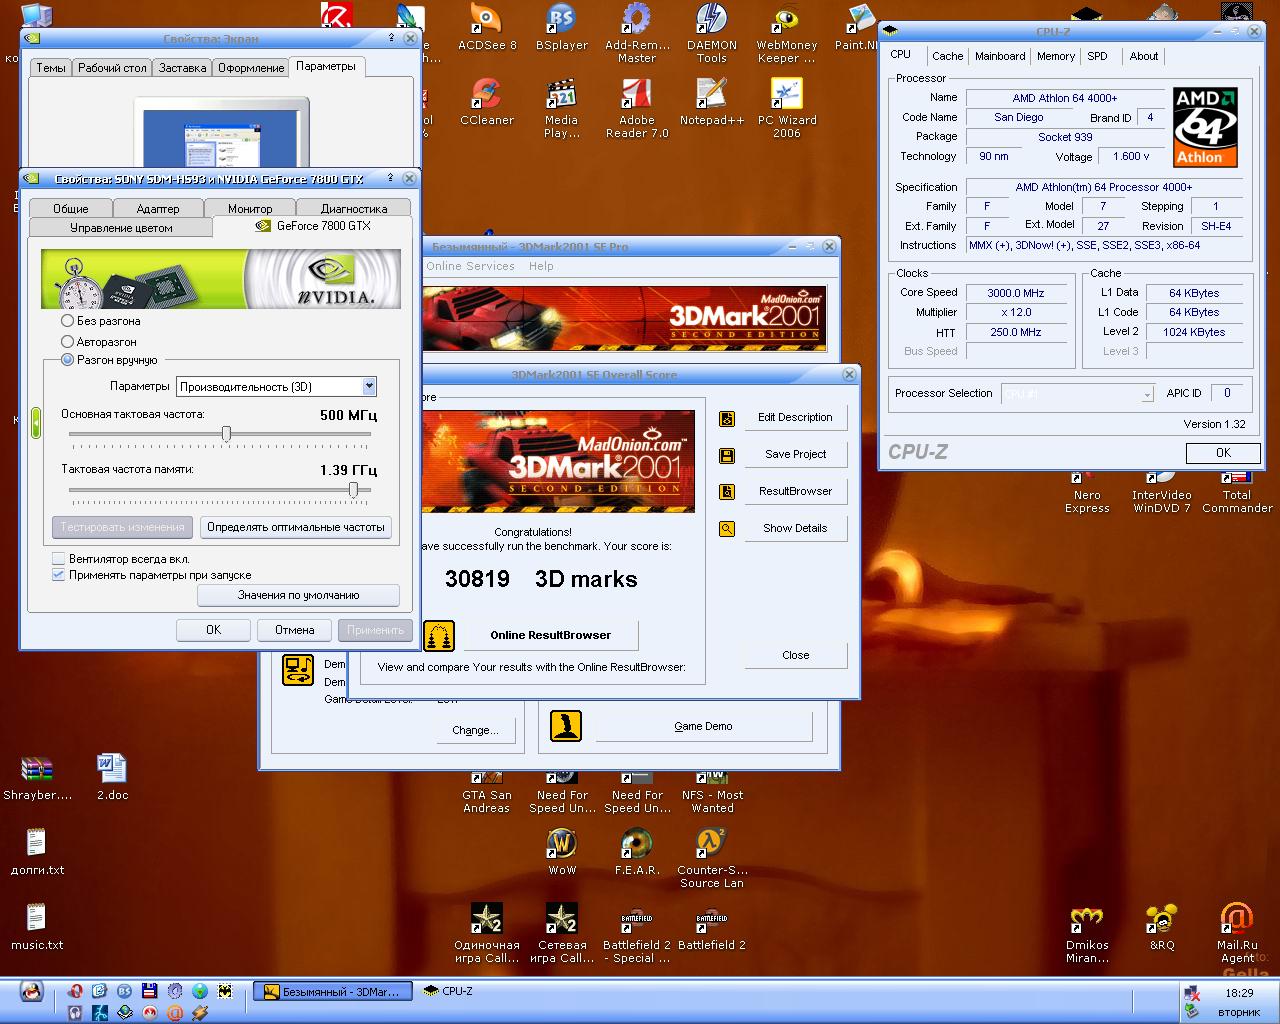
Task: Click 'Значения по умолчанию' button
Action: coord(298,595)
